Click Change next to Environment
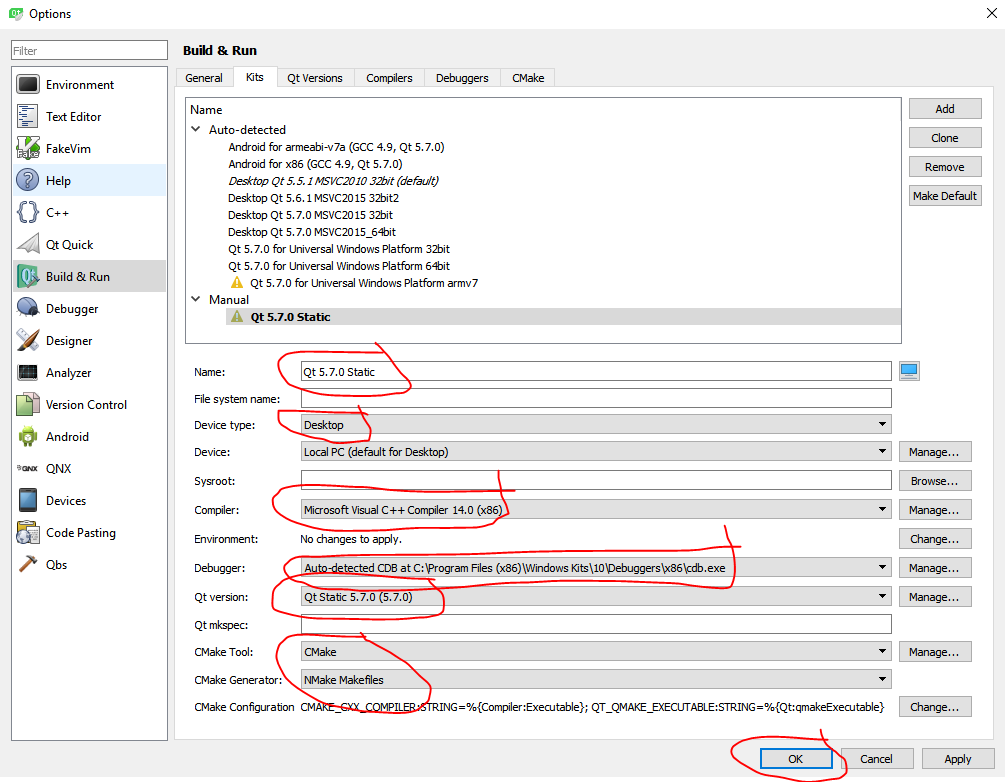 coord(934,539)
